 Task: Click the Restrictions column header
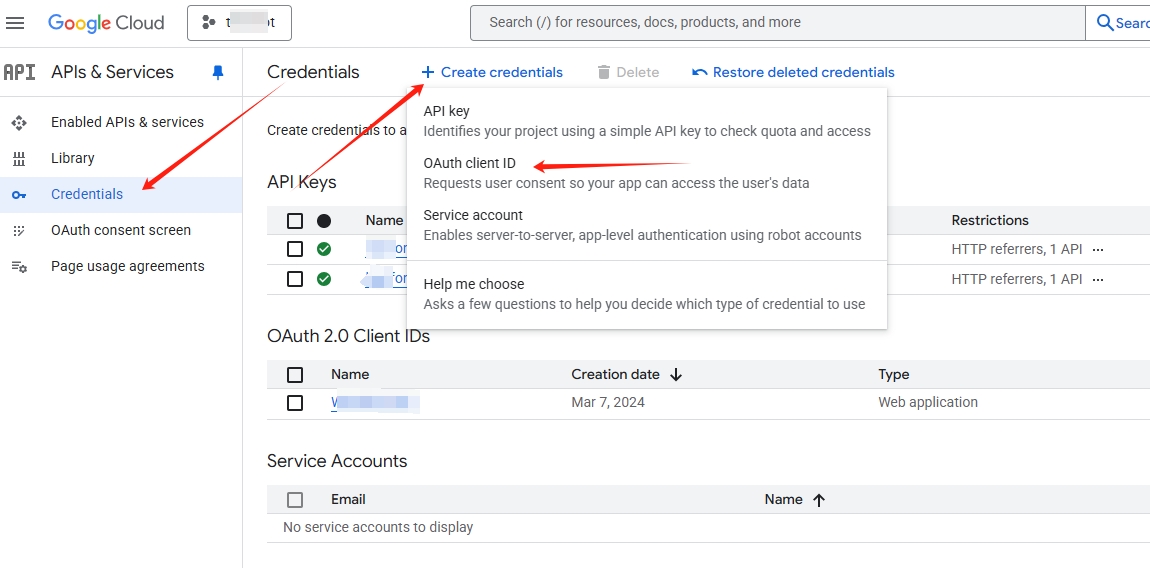pos(990,220)
